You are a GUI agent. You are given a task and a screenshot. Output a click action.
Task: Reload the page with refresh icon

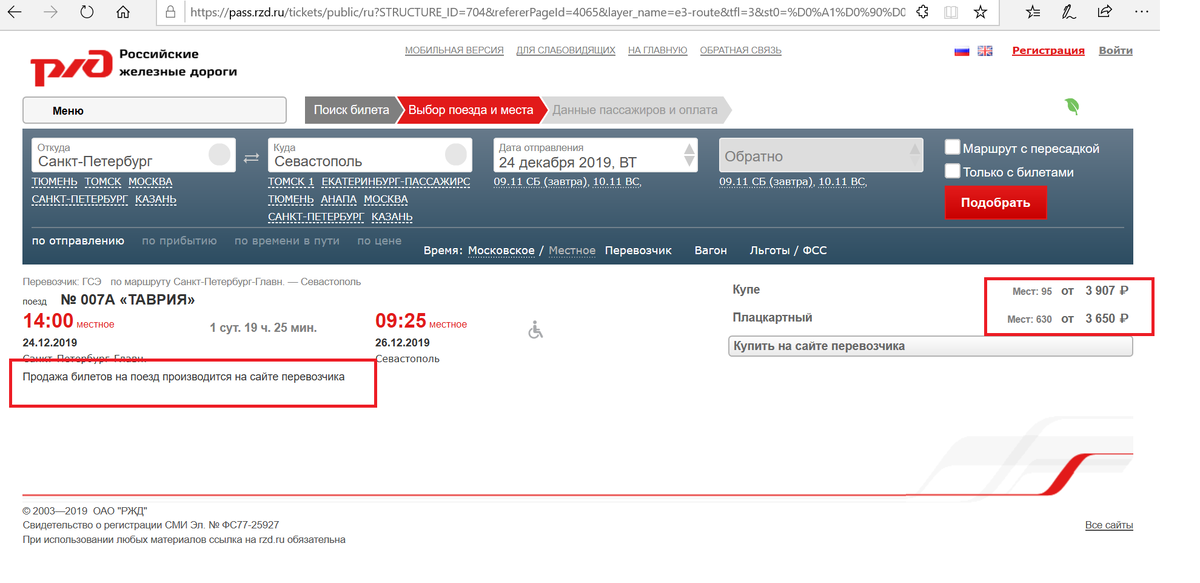87,13
